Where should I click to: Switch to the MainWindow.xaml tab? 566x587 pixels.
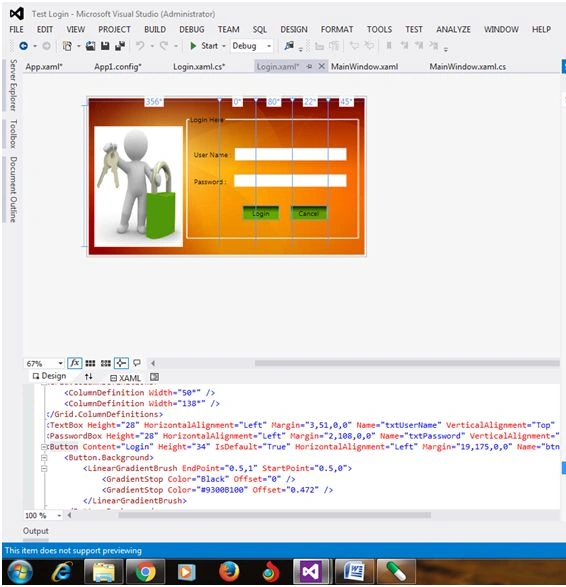click(364, 67)
